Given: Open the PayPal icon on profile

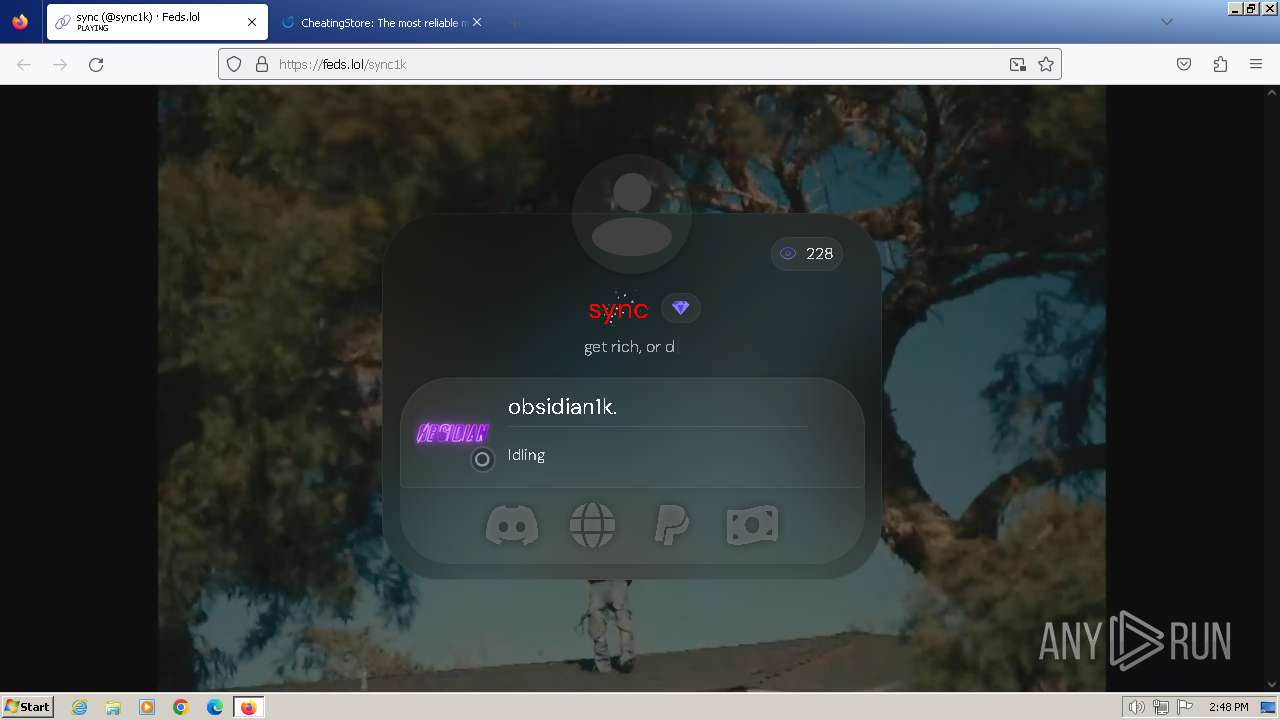Looking at the screenshot, I should 671,525.
